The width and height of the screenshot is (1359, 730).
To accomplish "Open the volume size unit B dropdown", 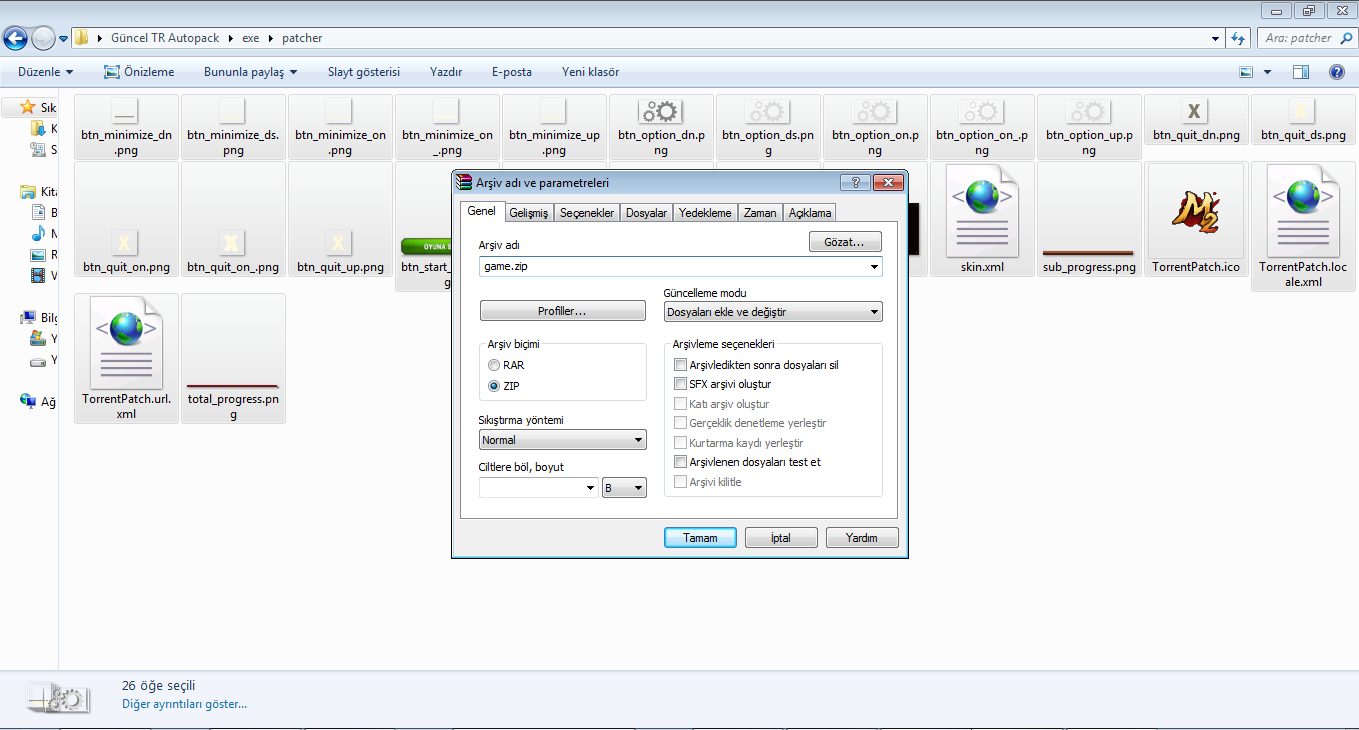I will tap(624, 488).
